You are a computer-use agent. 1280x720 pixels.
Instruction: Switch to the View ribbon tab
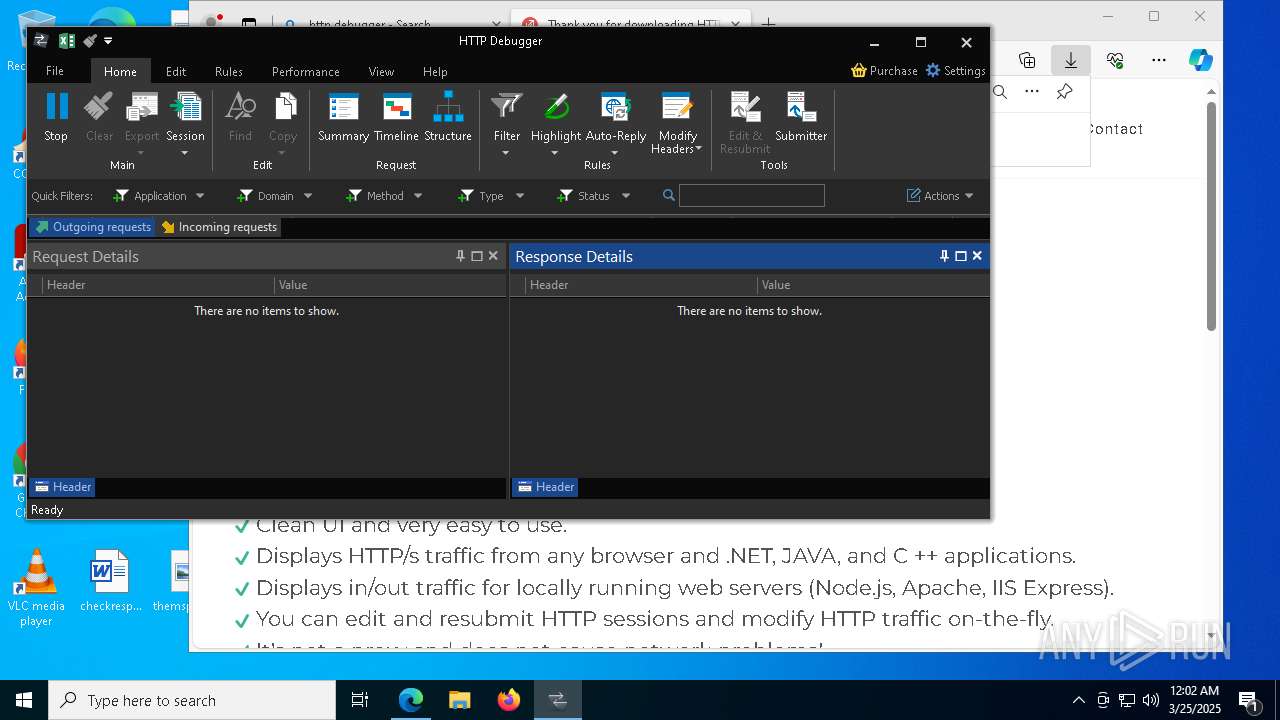coord(381,71)
